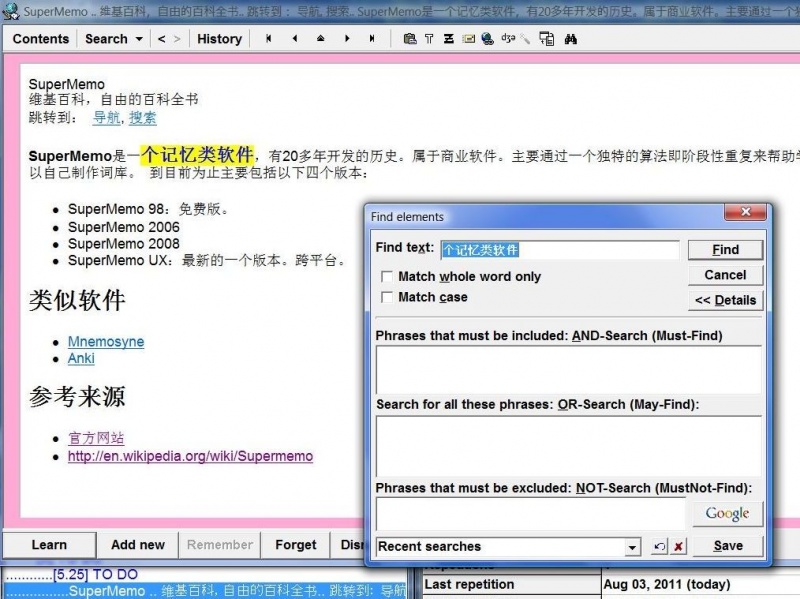Open the Anki link
The height and width of the screenshot is (599, 800).
[x=81, y=358]
